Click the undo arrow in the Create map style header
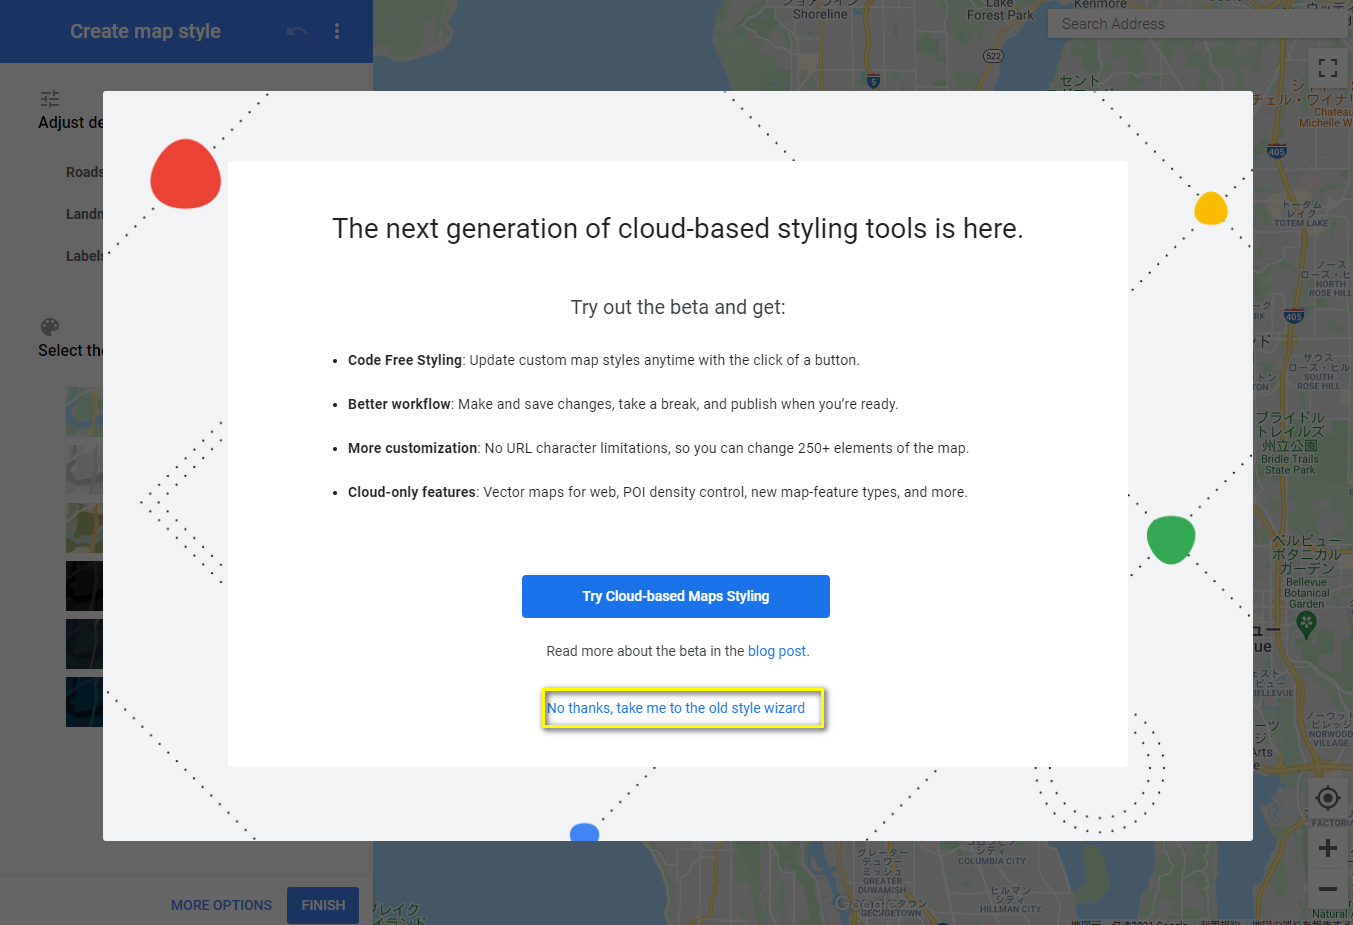1353x925 pixels. pos(296,31)
